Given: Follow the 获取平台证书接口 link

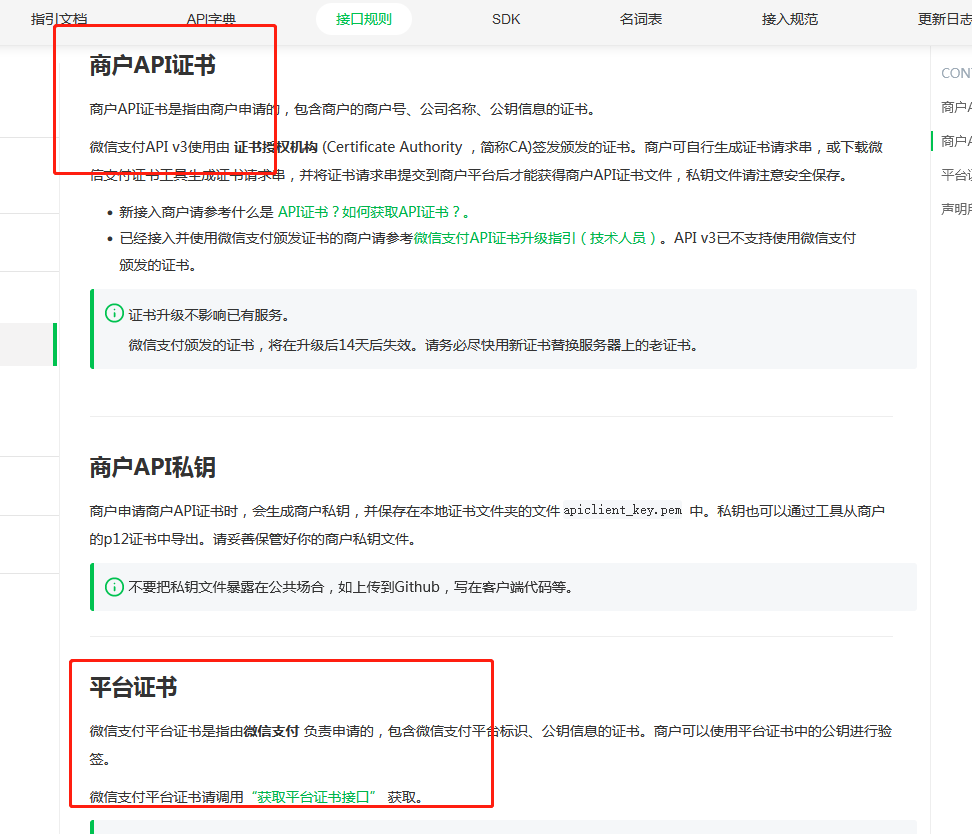Looking at the screenshot, I should coord(312,797).
